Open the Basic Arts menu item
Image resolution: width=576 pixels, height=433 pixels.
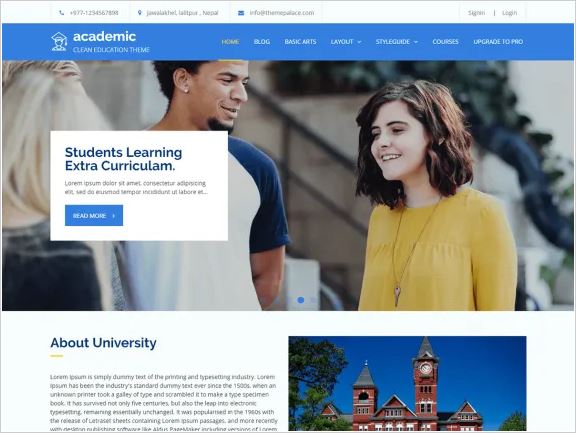click(300, 42)
